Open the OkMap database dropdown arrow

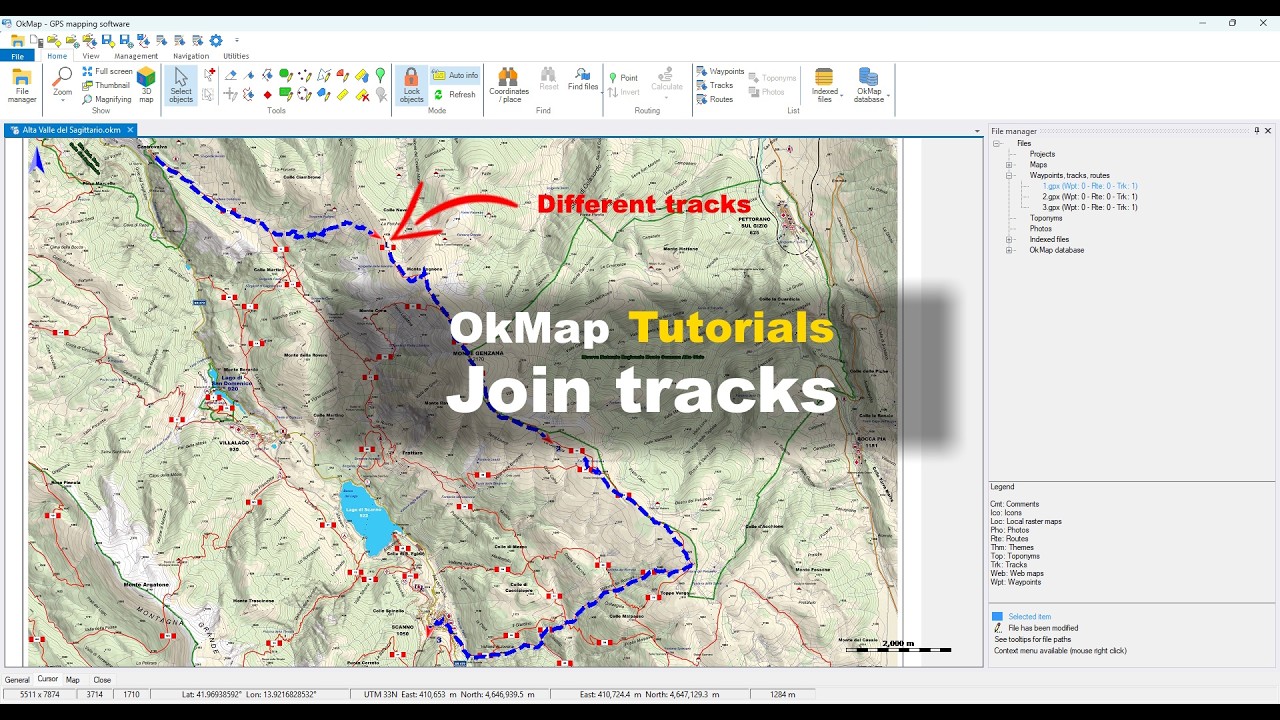[x=888, y=96]
